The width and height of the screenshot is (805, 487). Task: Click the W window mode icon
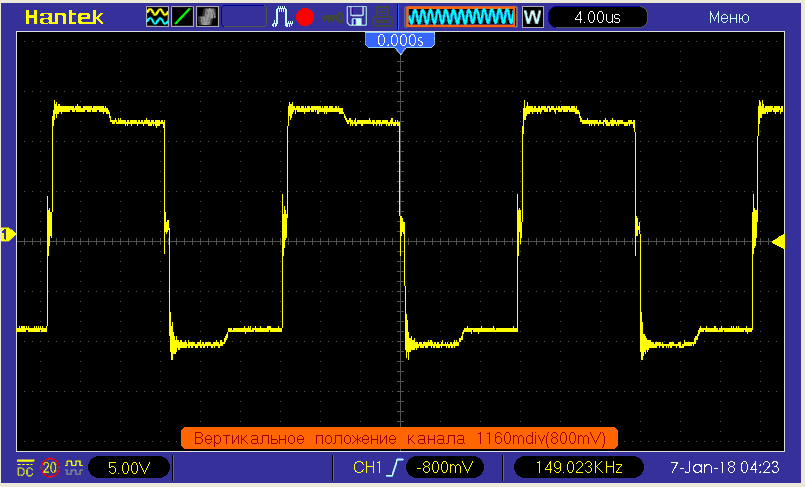click(x=531, y=17)
